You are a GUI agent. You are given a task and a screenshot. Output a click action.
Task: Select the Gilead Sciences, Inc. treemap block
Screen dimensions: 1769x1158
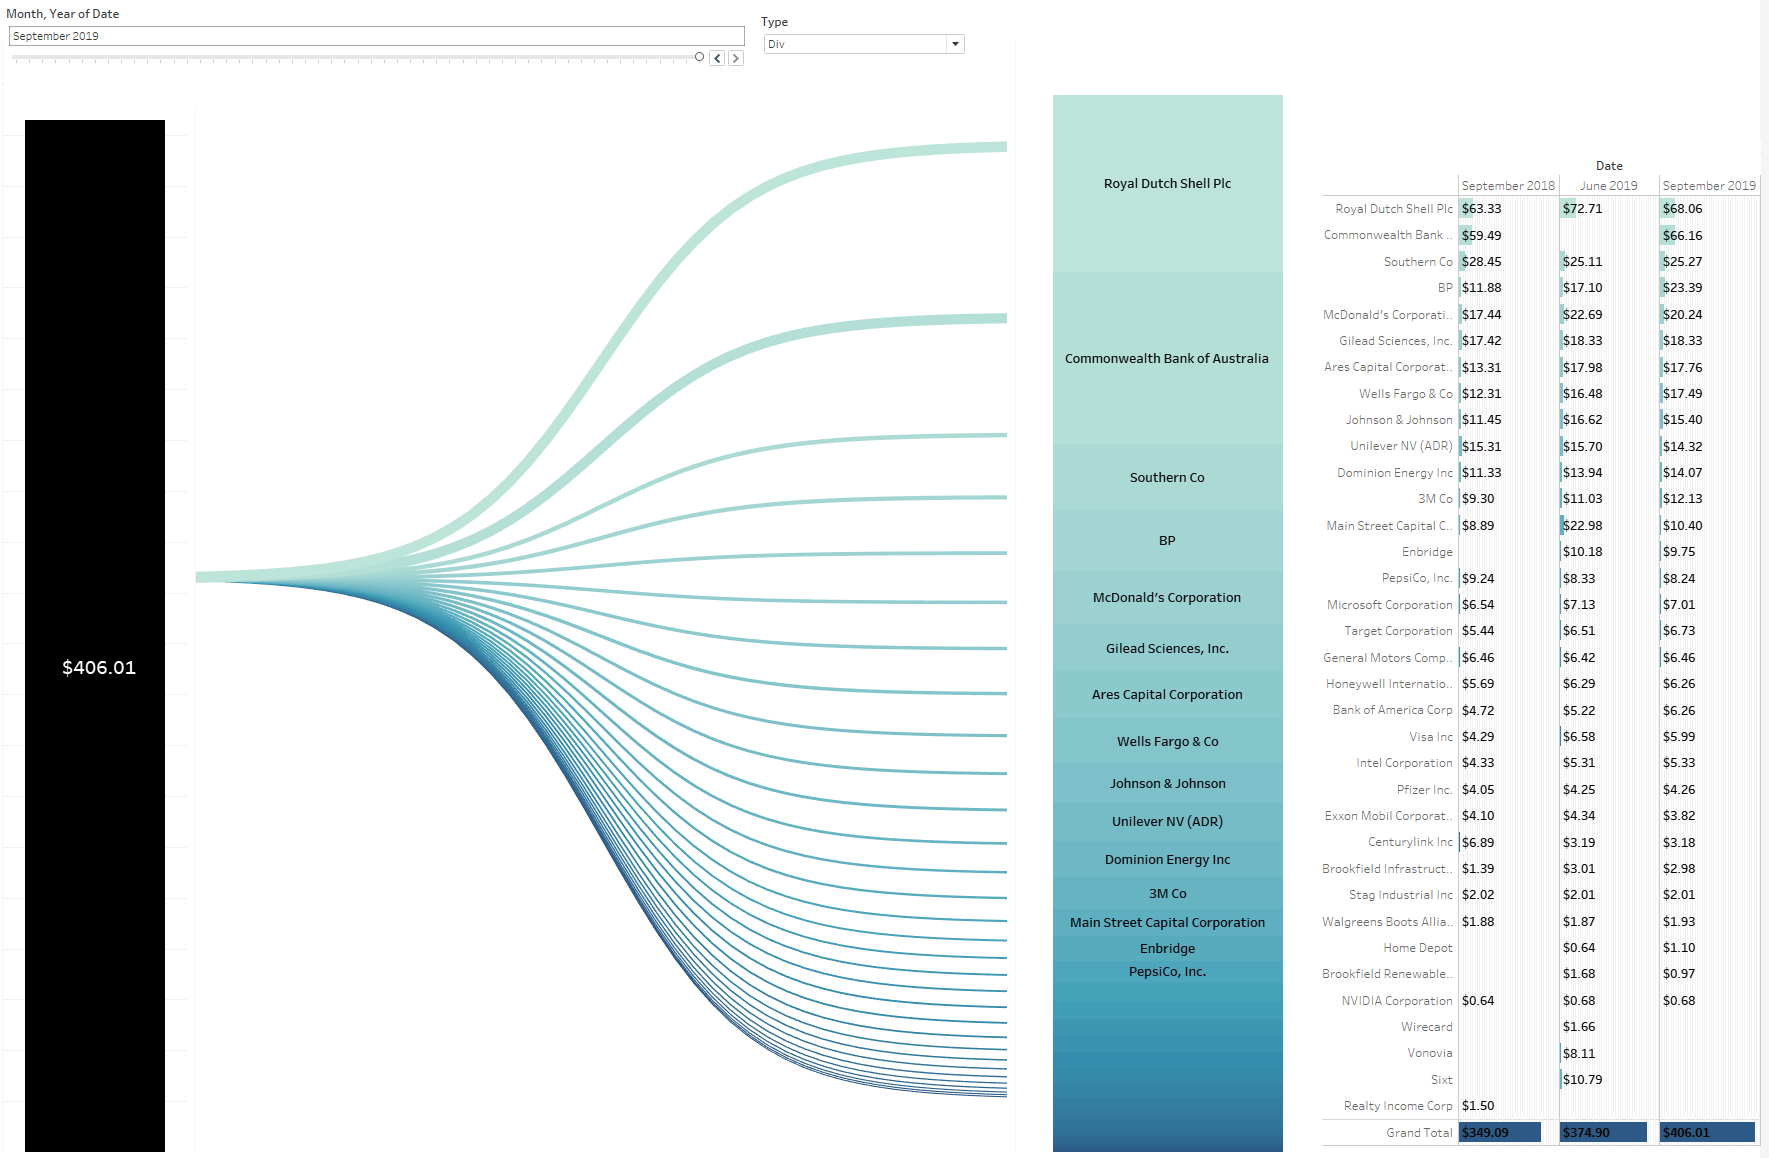pos(1168,648)
